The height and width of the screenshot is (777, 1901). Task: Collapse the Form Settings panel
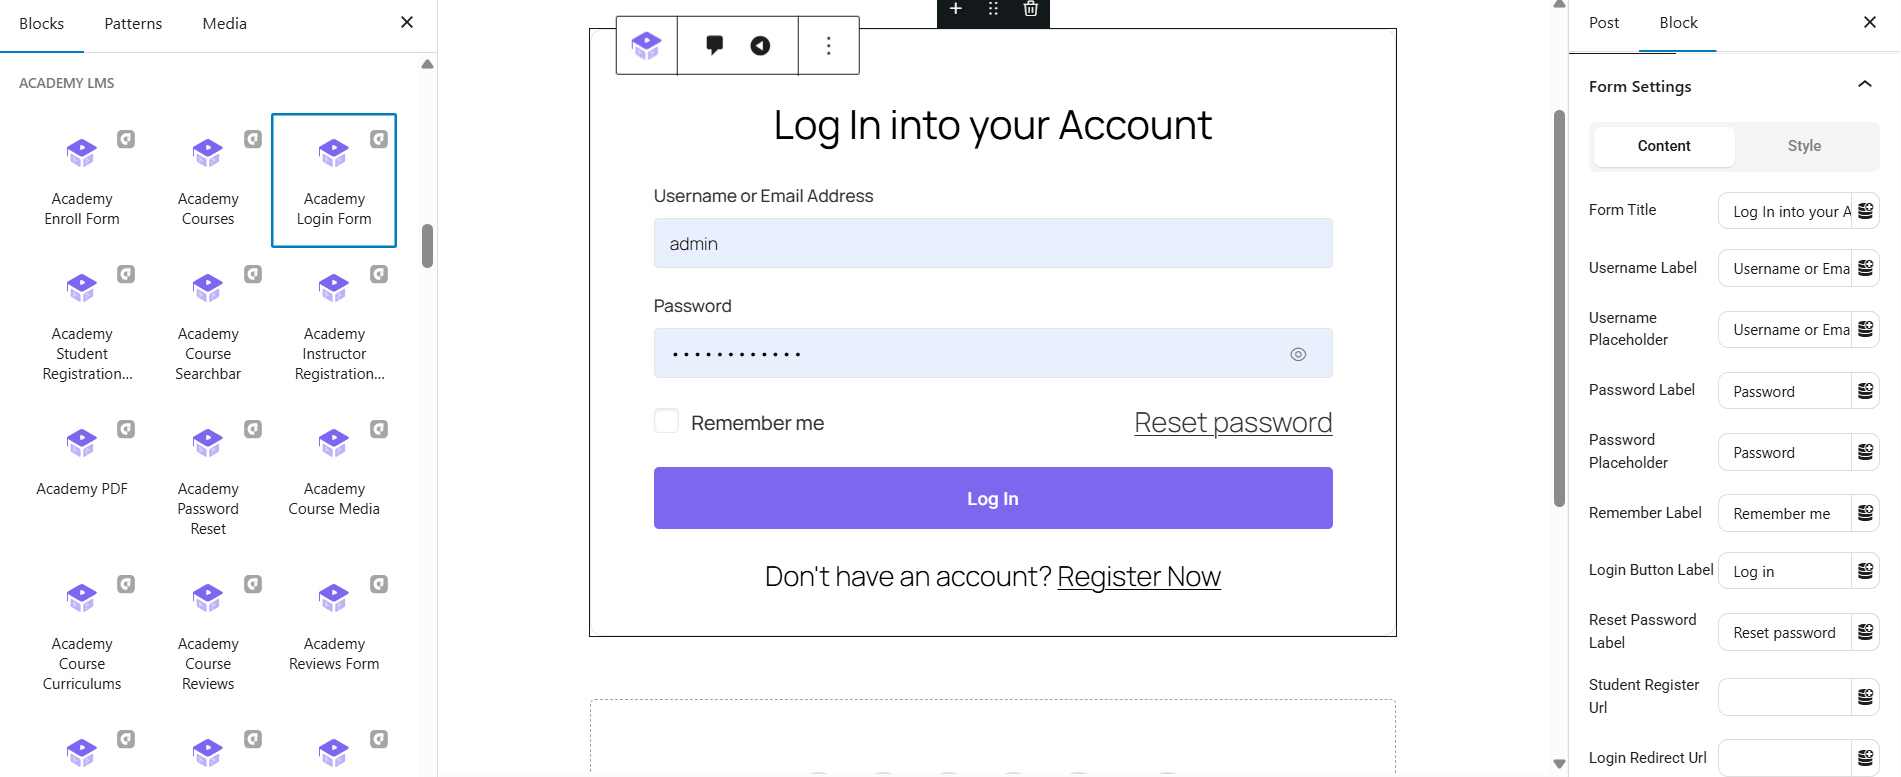click(1866, 85)
